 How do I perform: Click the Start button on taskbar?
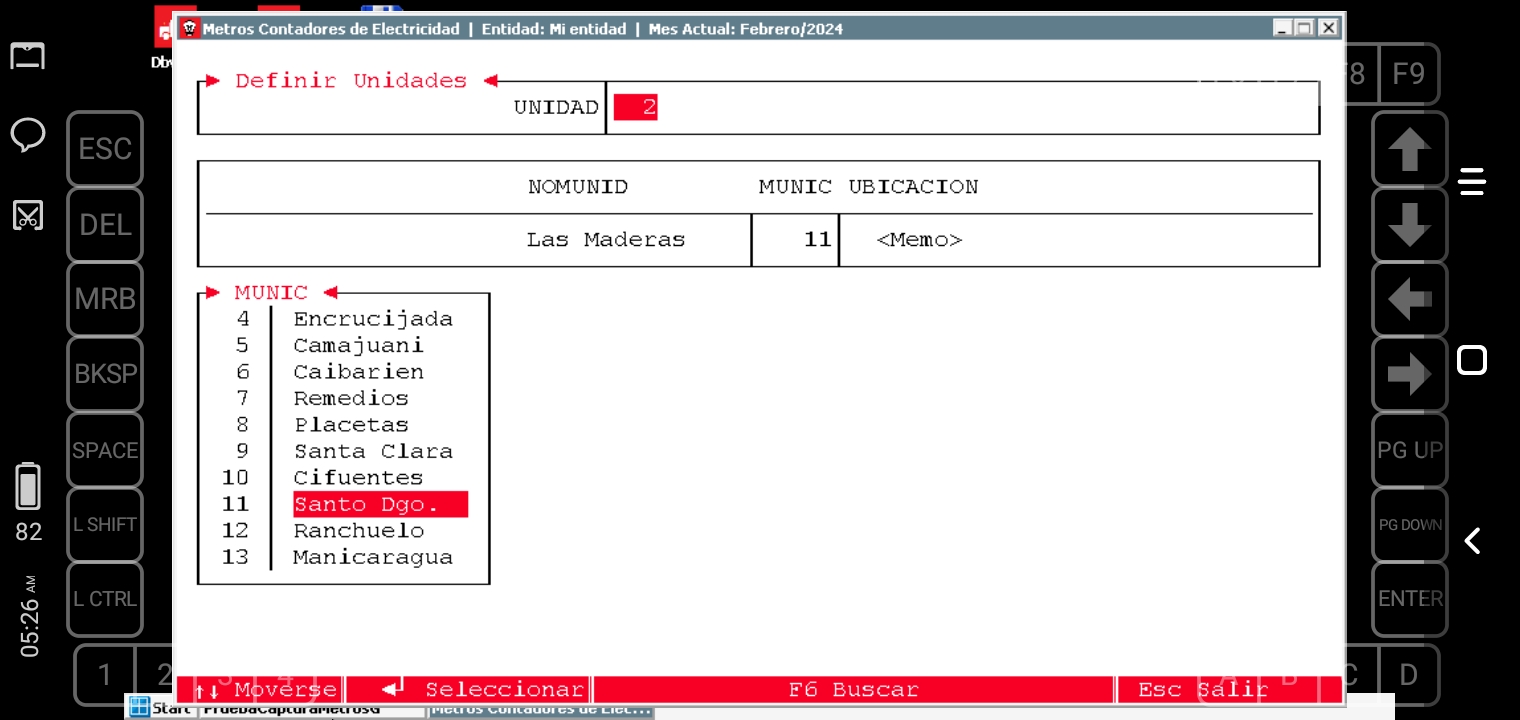161,709
